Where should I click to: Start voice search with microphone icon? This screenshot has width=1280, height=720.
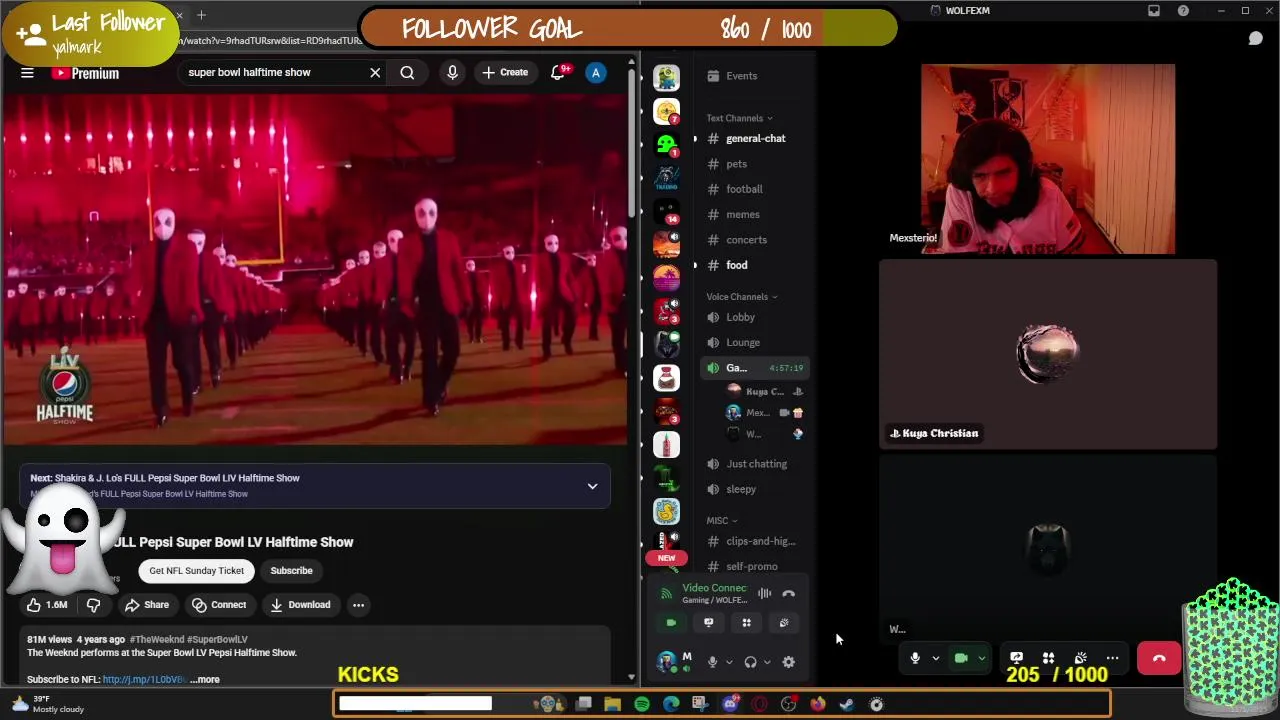pyautogui.click(x=452, y=72)
